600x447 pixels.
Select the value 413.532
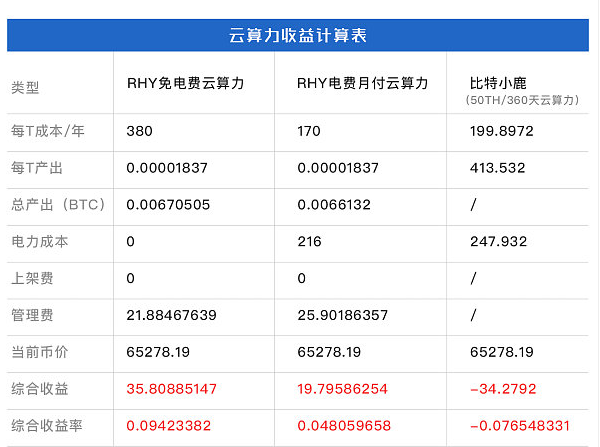(x=497, y=168)
